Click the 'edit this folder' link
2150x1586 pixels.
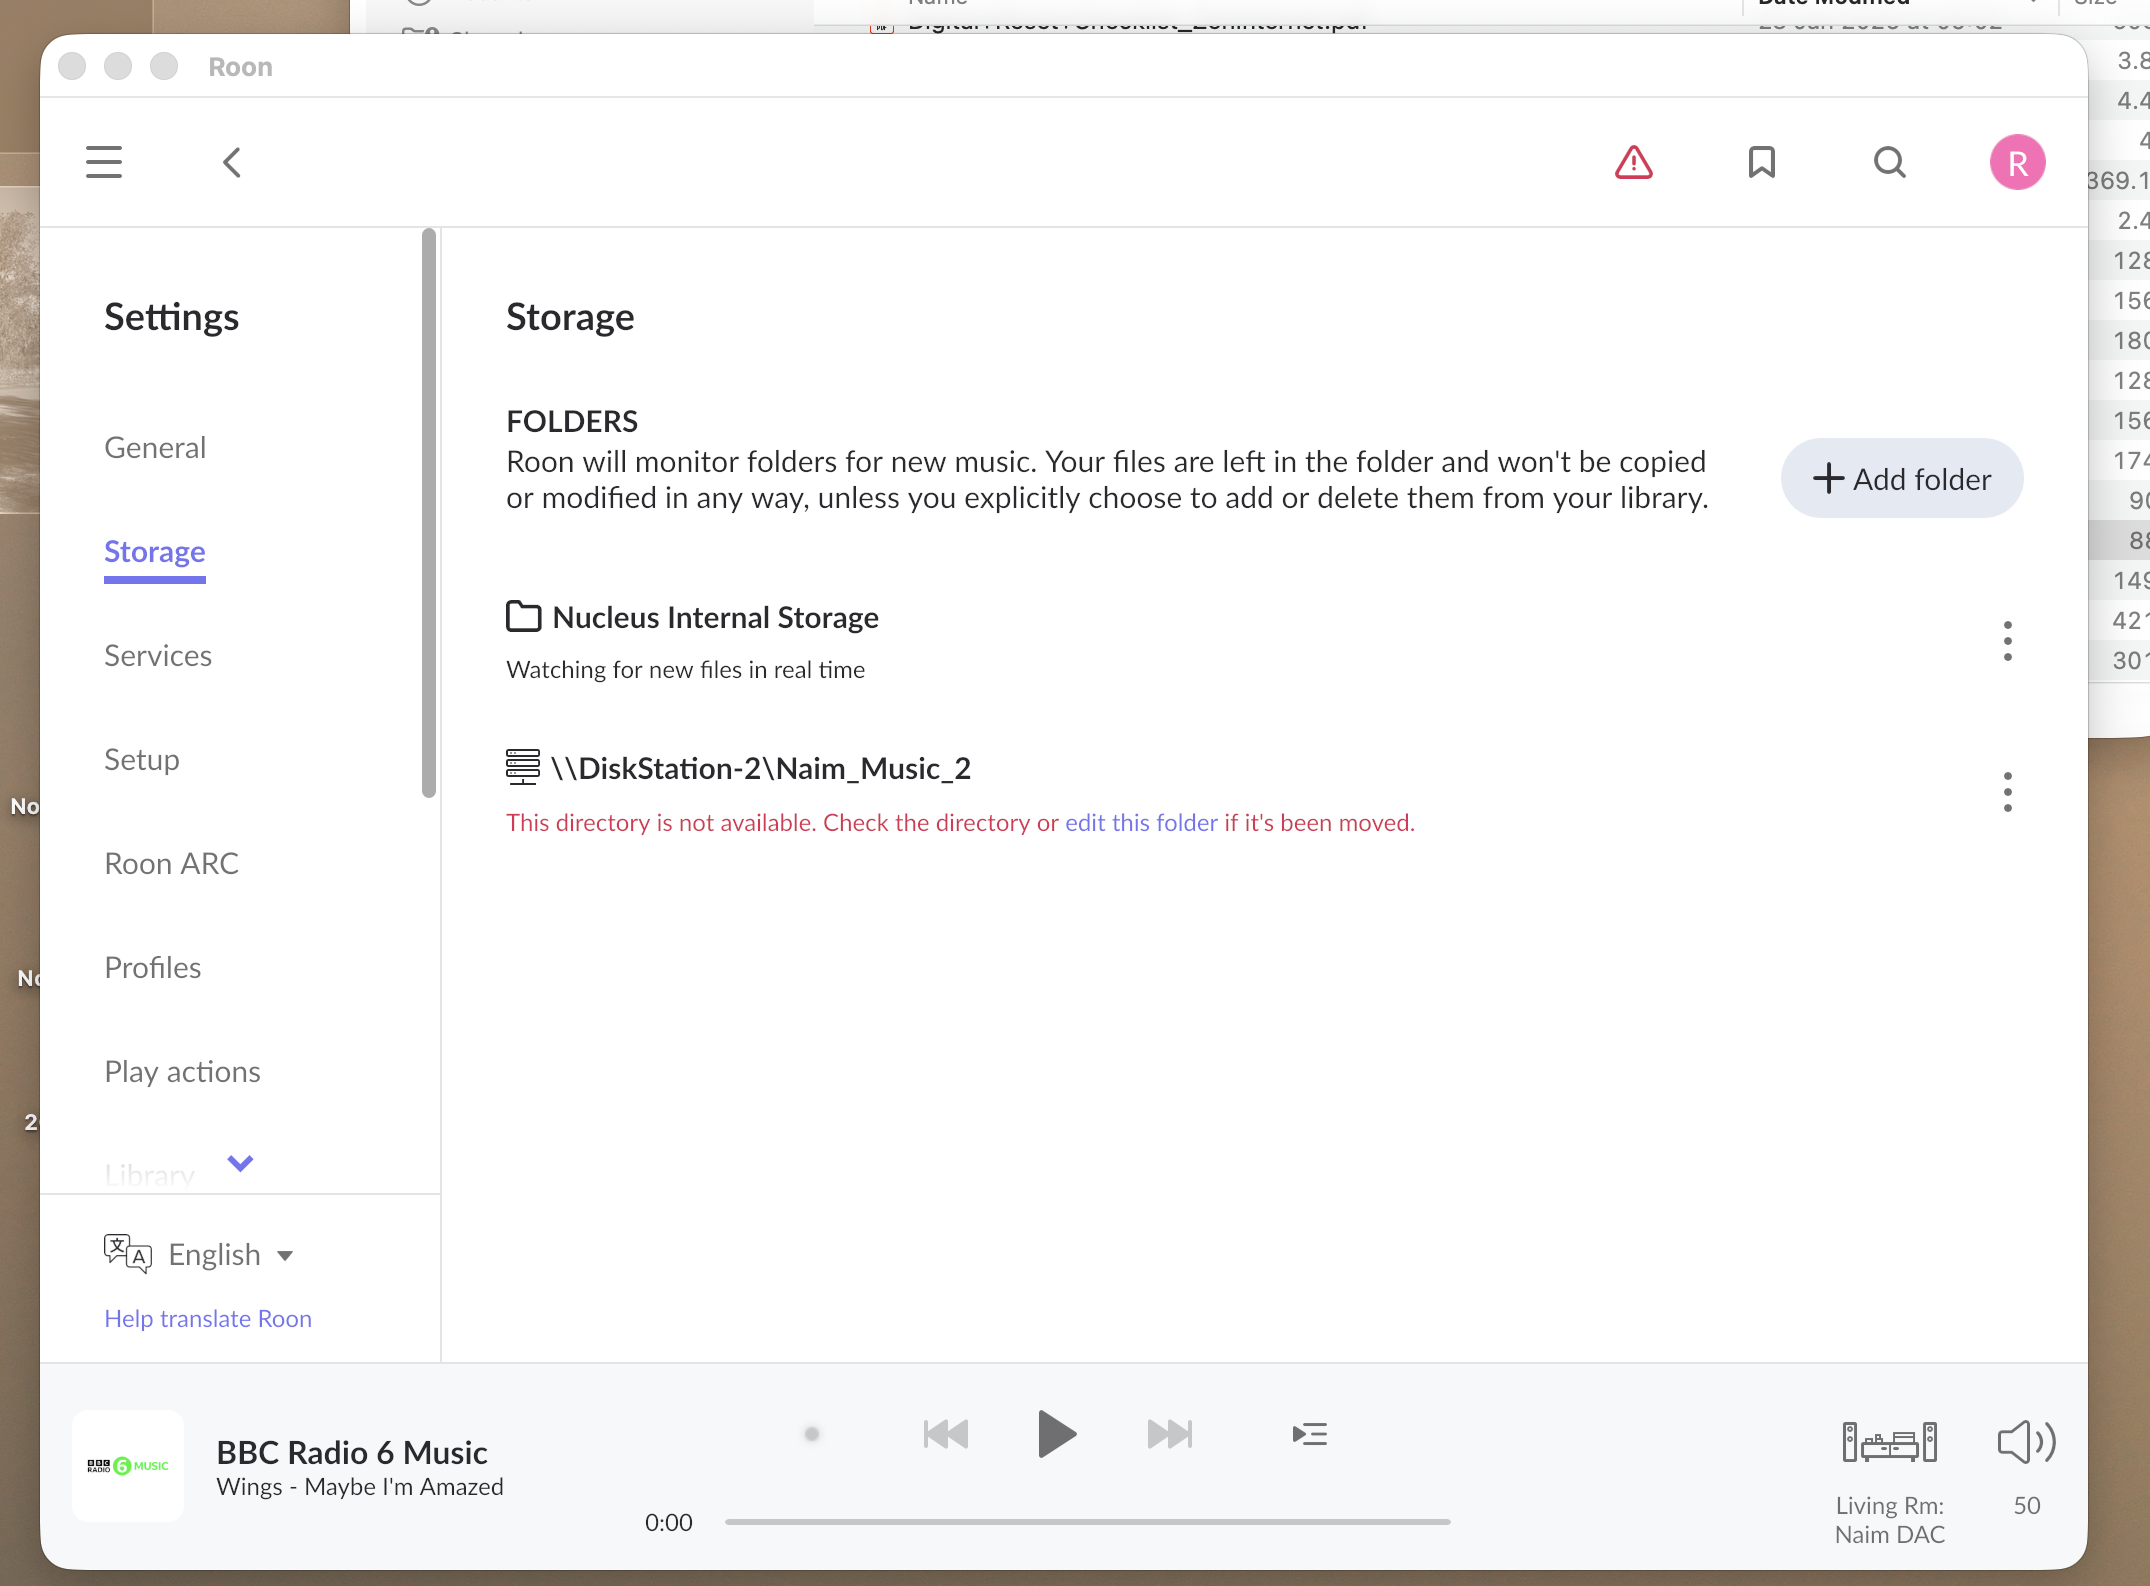click(x=1141, y=822)
